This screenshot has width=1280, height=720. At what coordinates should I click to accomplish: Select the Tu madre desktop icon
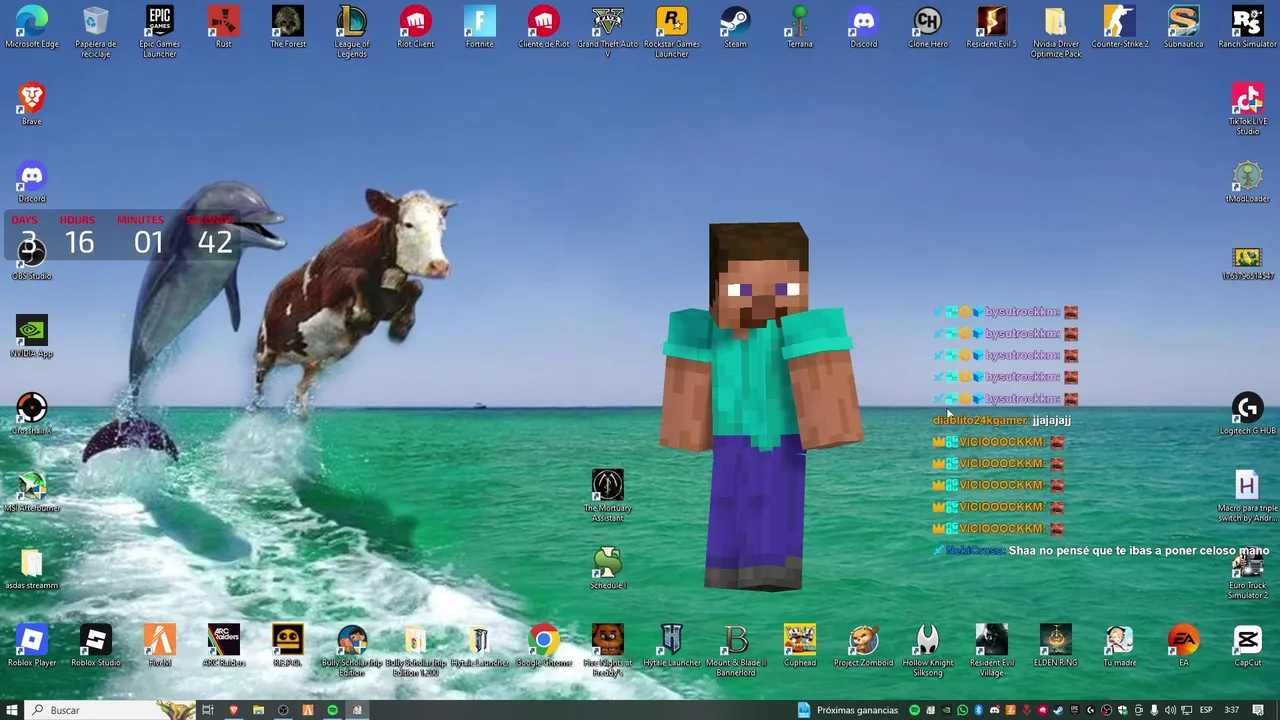tap(1120, 646)
